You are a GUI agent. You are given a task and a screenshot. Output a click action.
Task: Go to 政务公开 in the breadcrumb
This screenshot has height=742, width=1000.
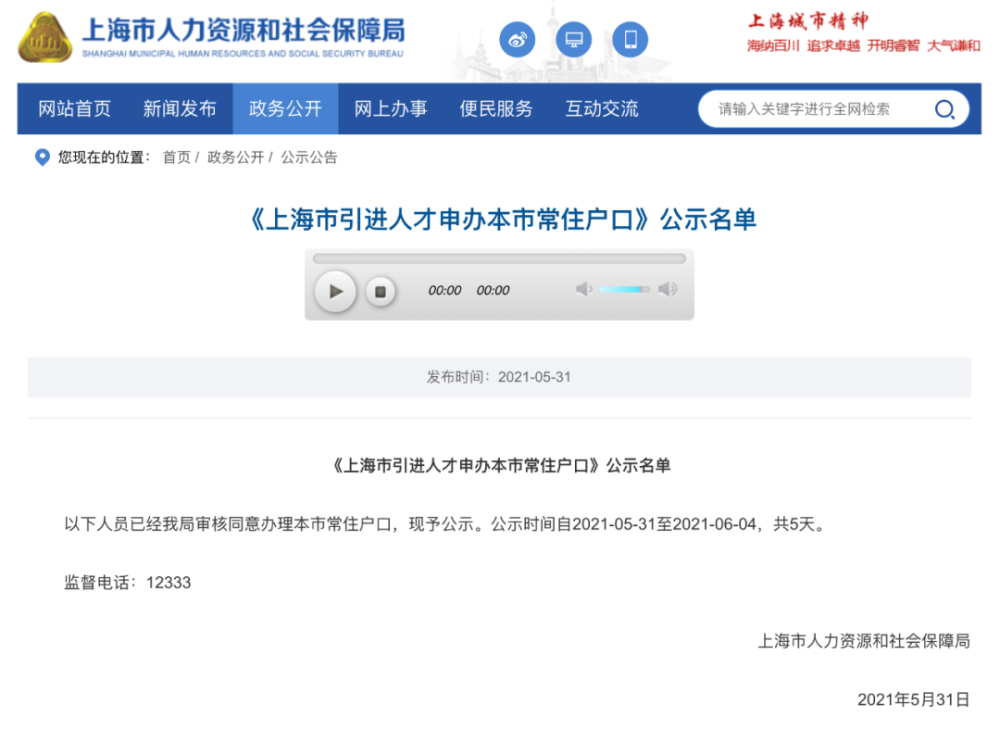(235, 157)
